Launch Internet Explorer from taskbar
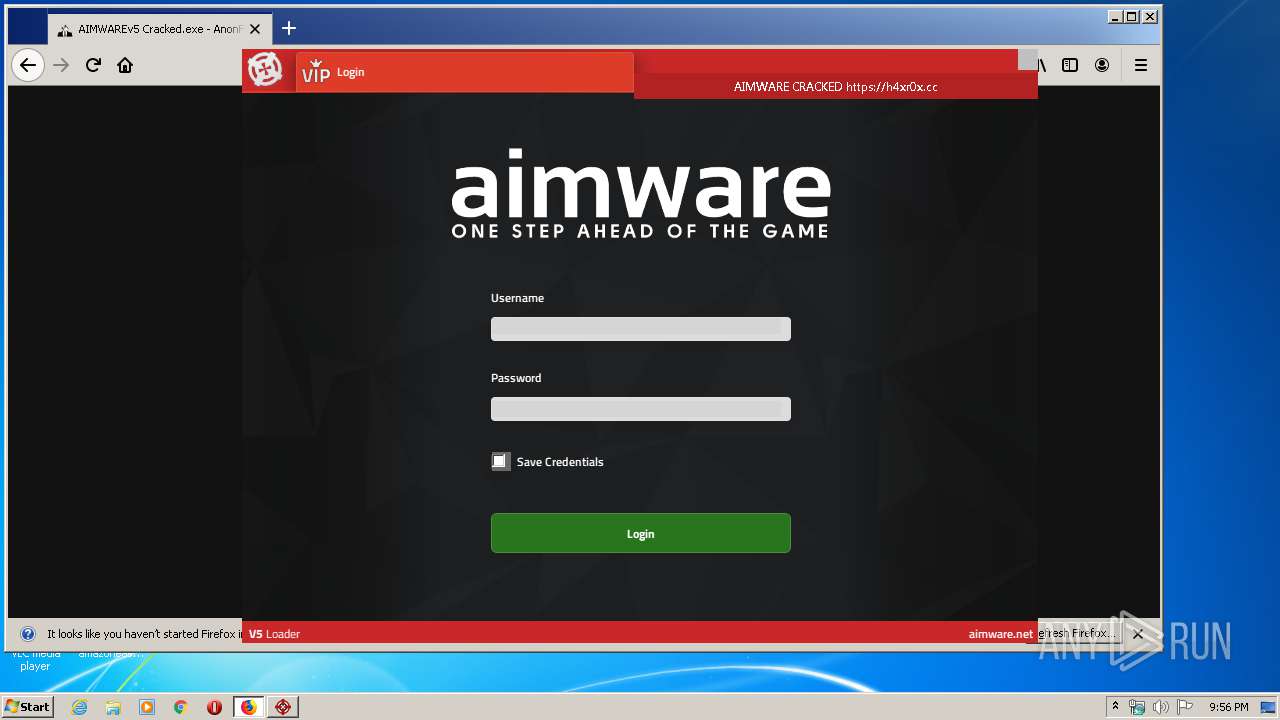Image resolution: width=1280 pixels, height=720 pixels. [79, 707]
